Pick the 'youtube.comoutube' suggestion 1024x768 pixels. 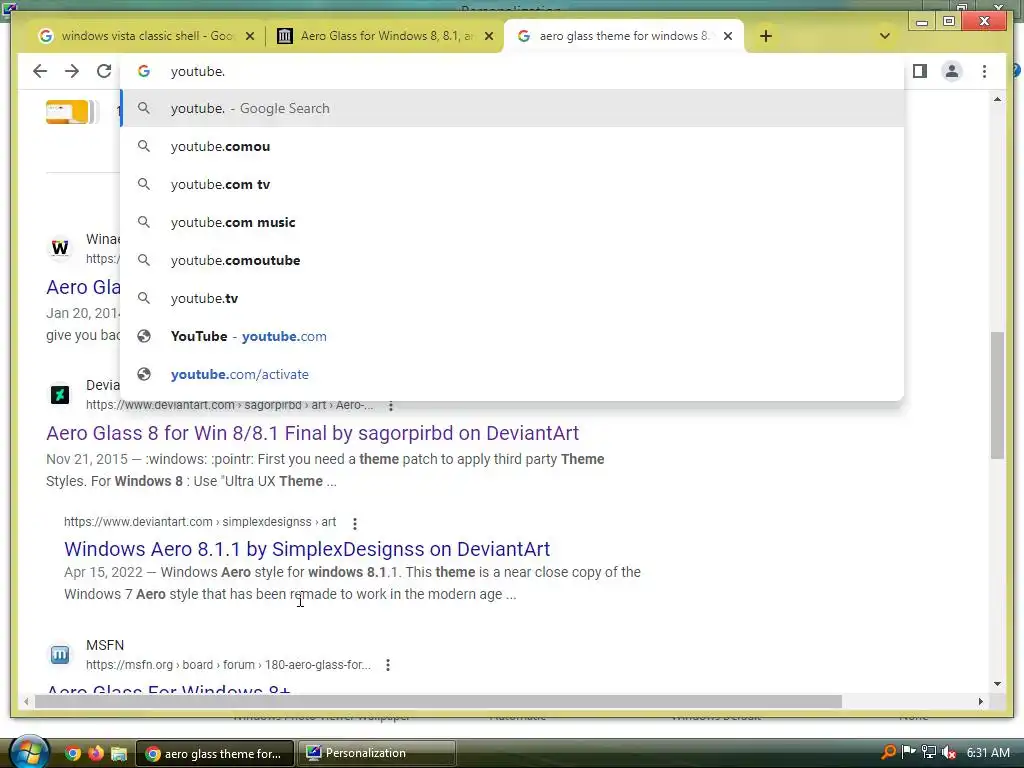512,260
